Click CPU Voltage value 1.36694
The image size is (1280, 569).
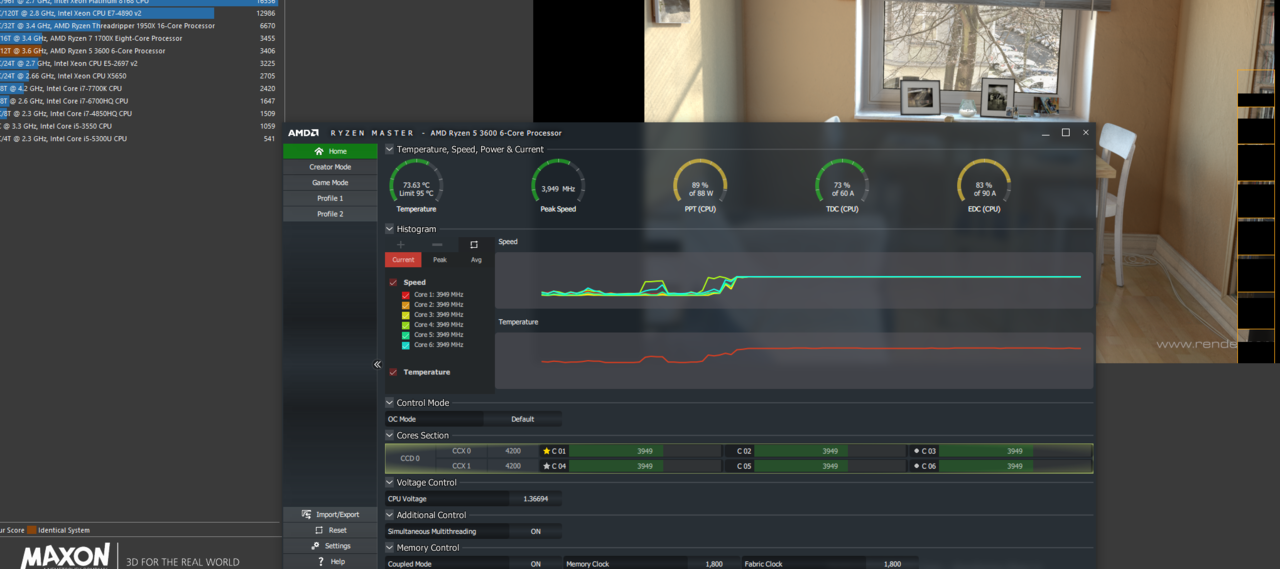[535, 499]
